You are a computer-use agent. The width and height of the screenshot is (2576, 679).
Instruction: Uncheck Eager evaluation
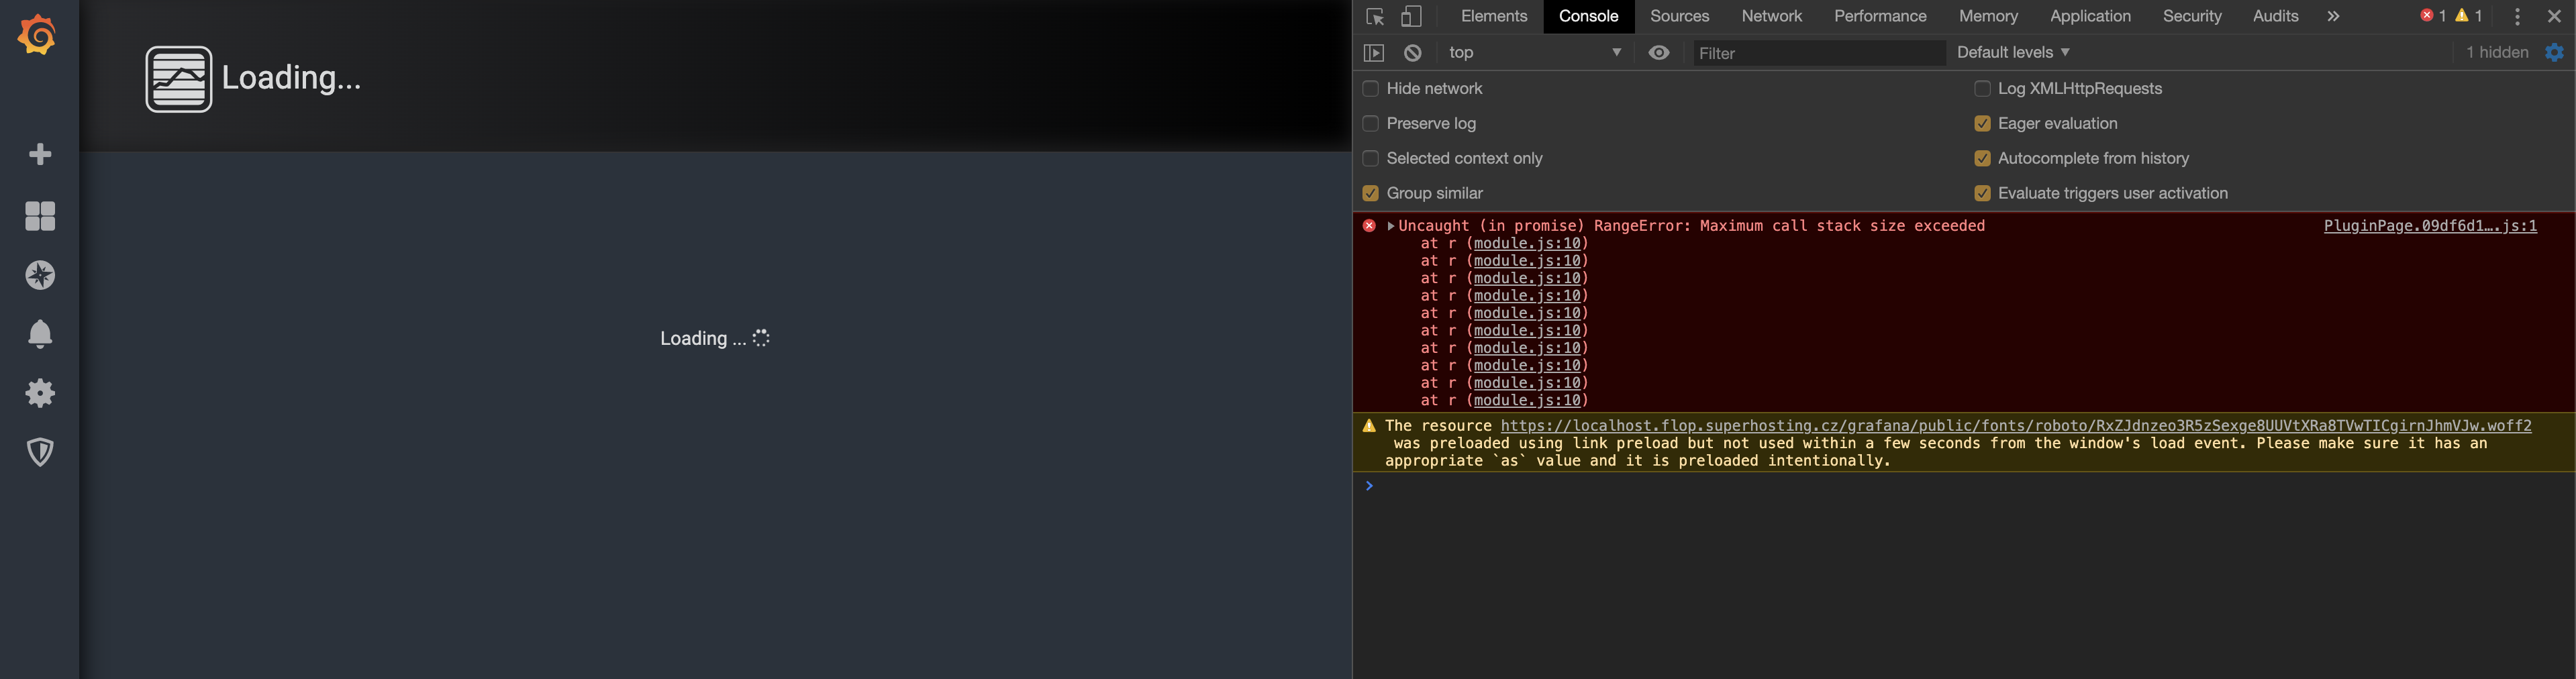point(1982,123)
